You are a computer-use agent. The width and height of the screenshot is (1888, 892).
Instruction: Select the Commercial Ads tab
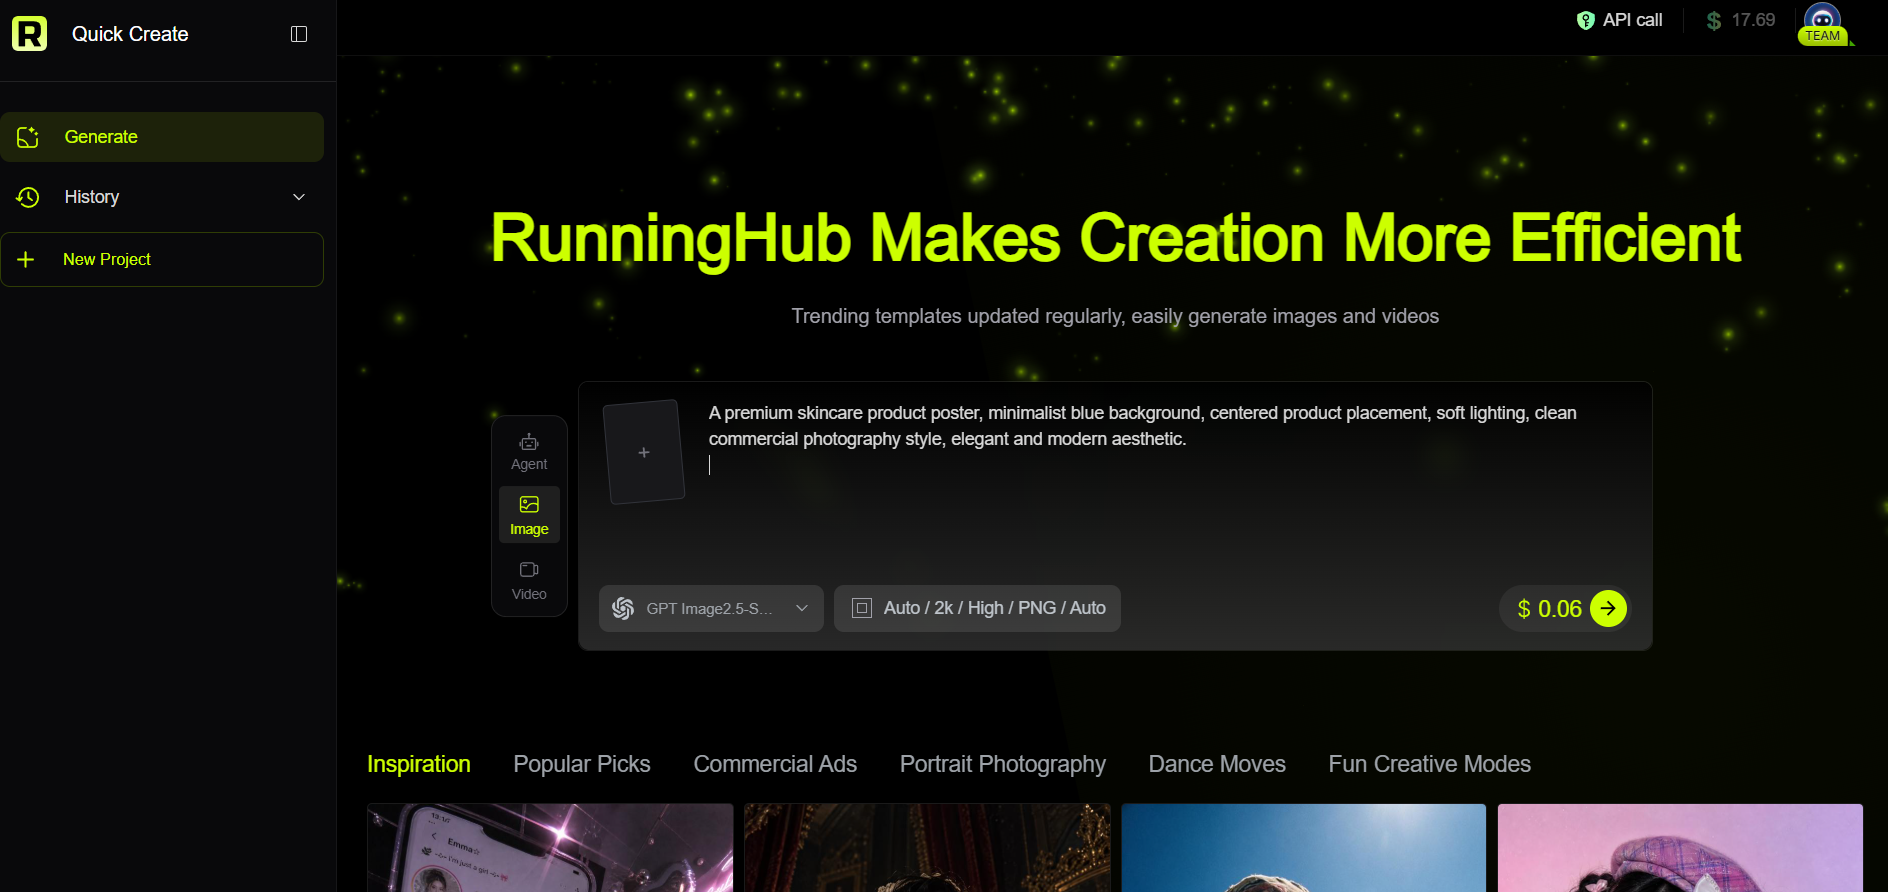click(775, 764)
